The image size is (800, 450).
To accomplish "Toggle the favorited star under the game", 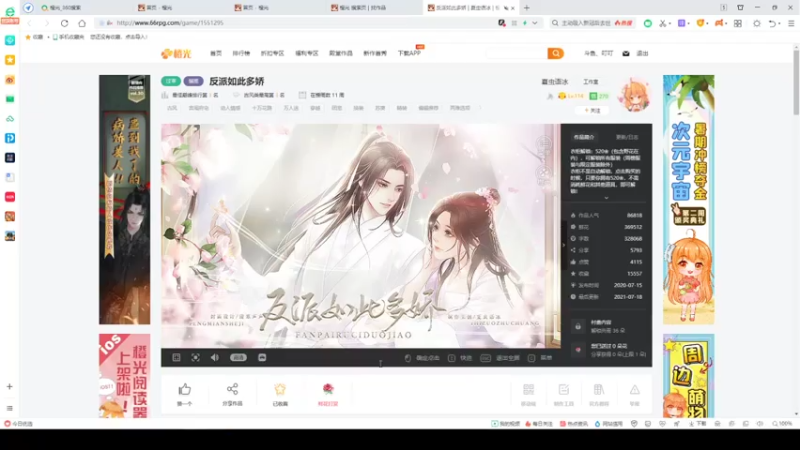I will pyautogui.click(x=280, y=389).
